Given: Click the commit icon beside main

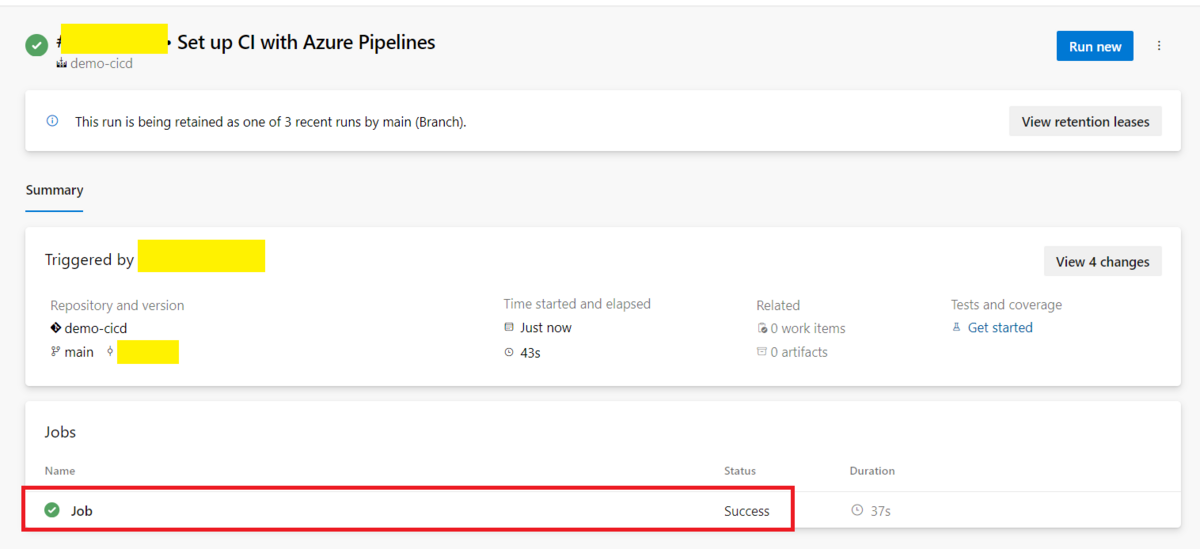Looking at the screenshot, I should (x=109, y=352).
